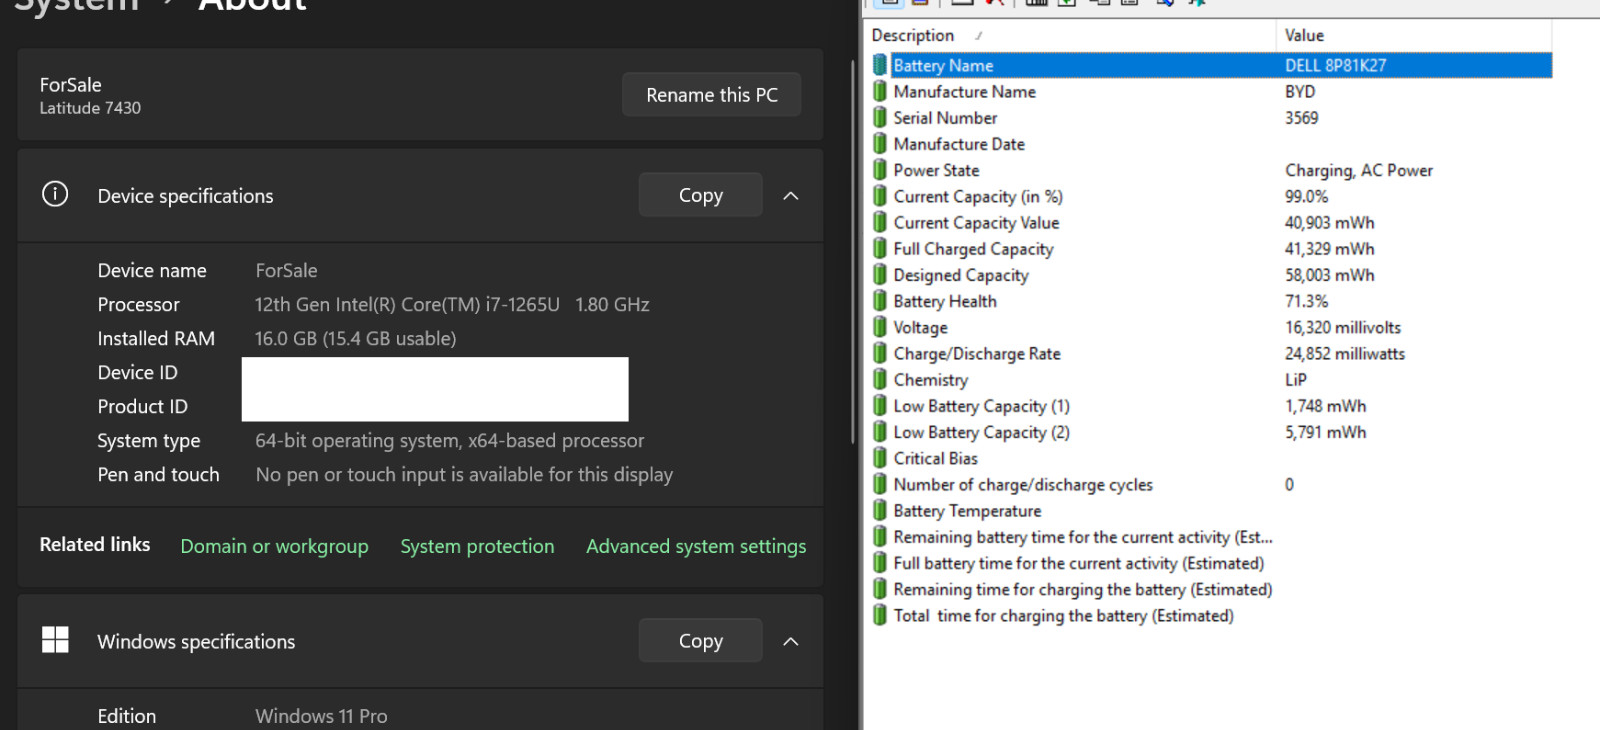This screenshot has height=730, width=1600.
Task: Click the 1,748 mWh value
Action: [x=1326, y=406]
